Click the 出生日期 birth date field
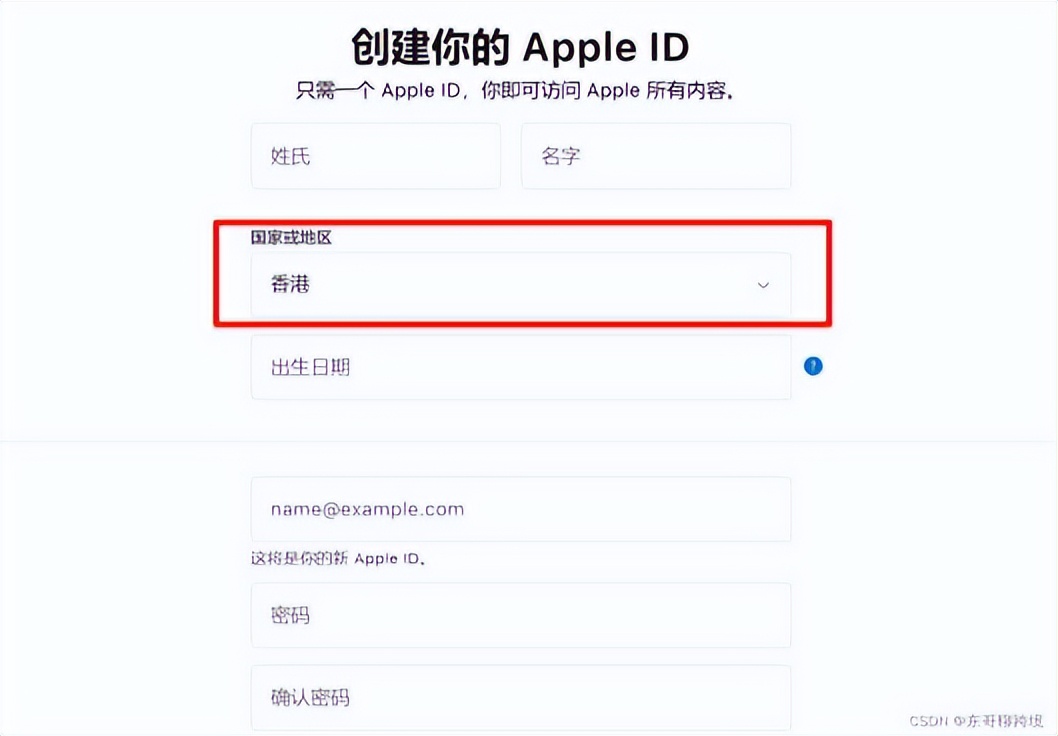Viewport: 1058px width, 736px height. coord(521,367)
